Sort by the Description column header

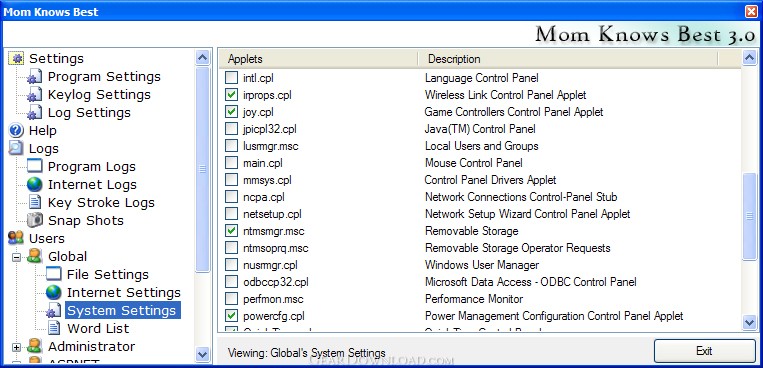coord(567,59)
